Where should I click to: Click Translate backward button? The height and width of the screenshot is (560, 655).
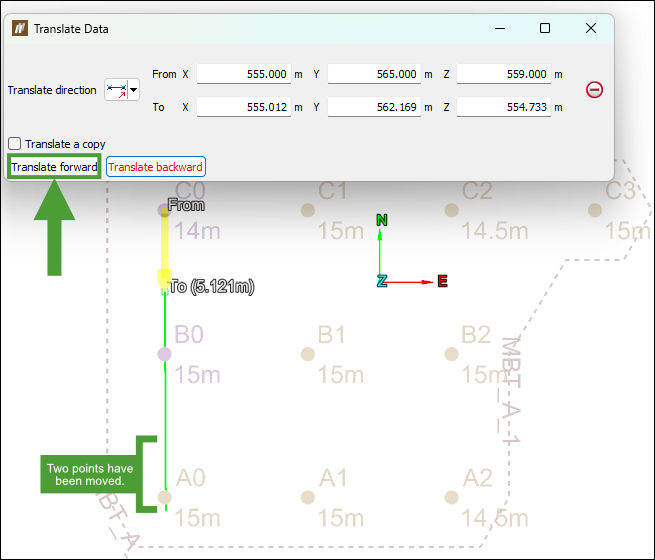pos(155,167)
